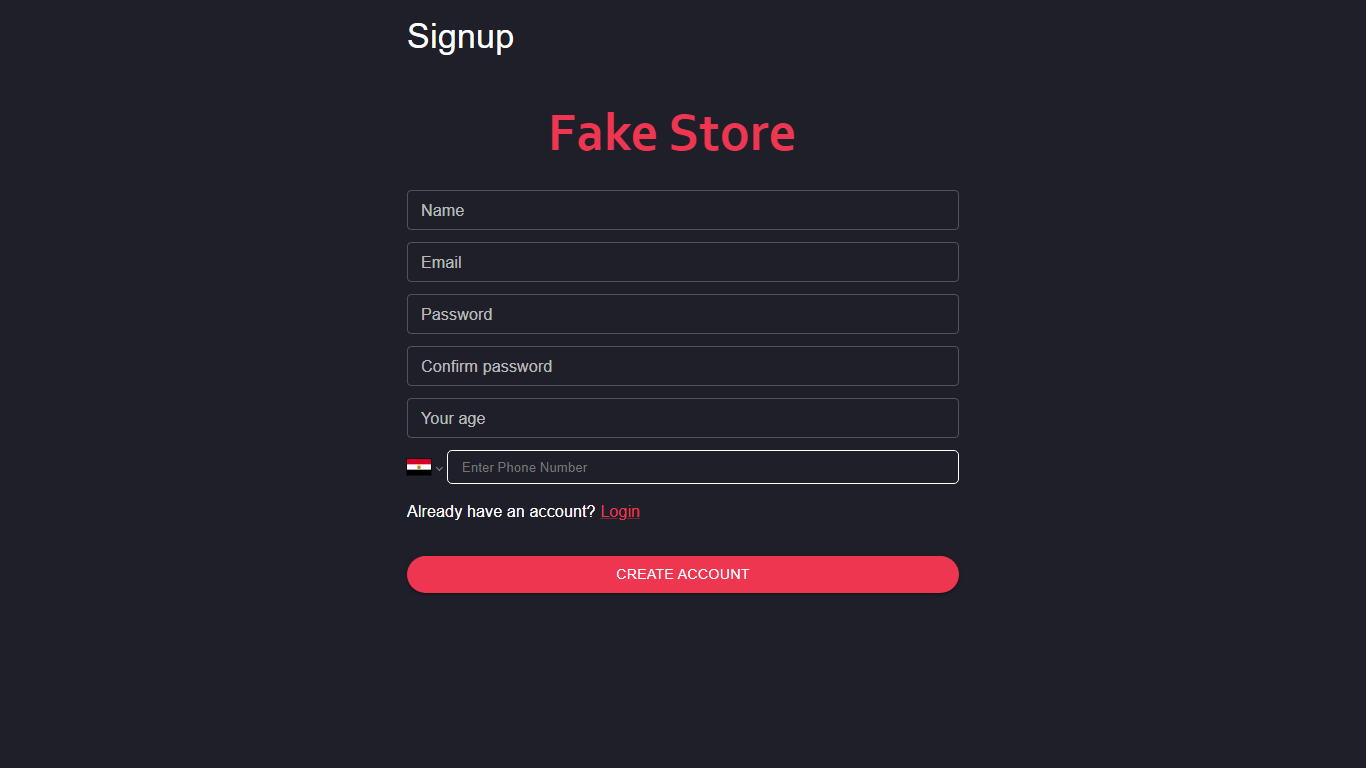Click the Fake Store title
The image size is (1366, 768).
[672, 133]
